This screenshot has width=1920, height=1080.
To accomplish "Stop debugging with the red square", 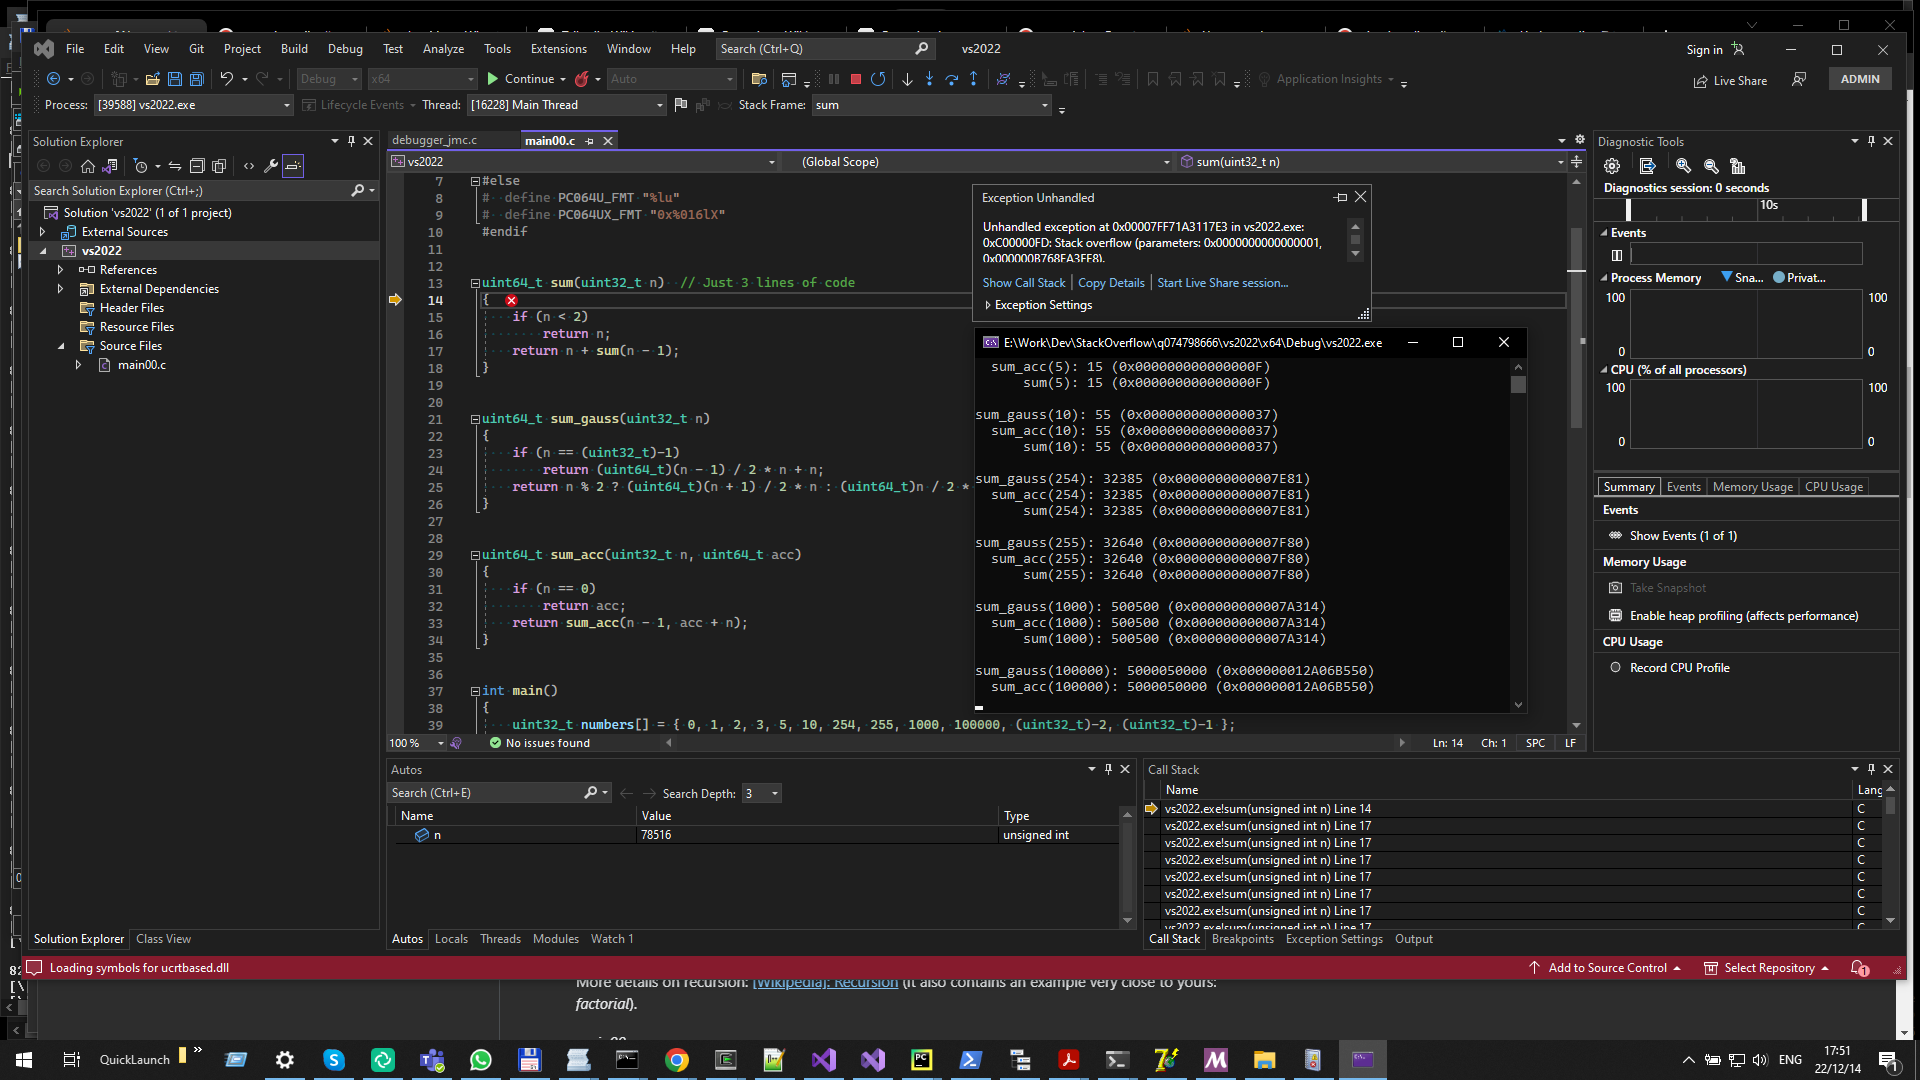I will click(856, 79).
